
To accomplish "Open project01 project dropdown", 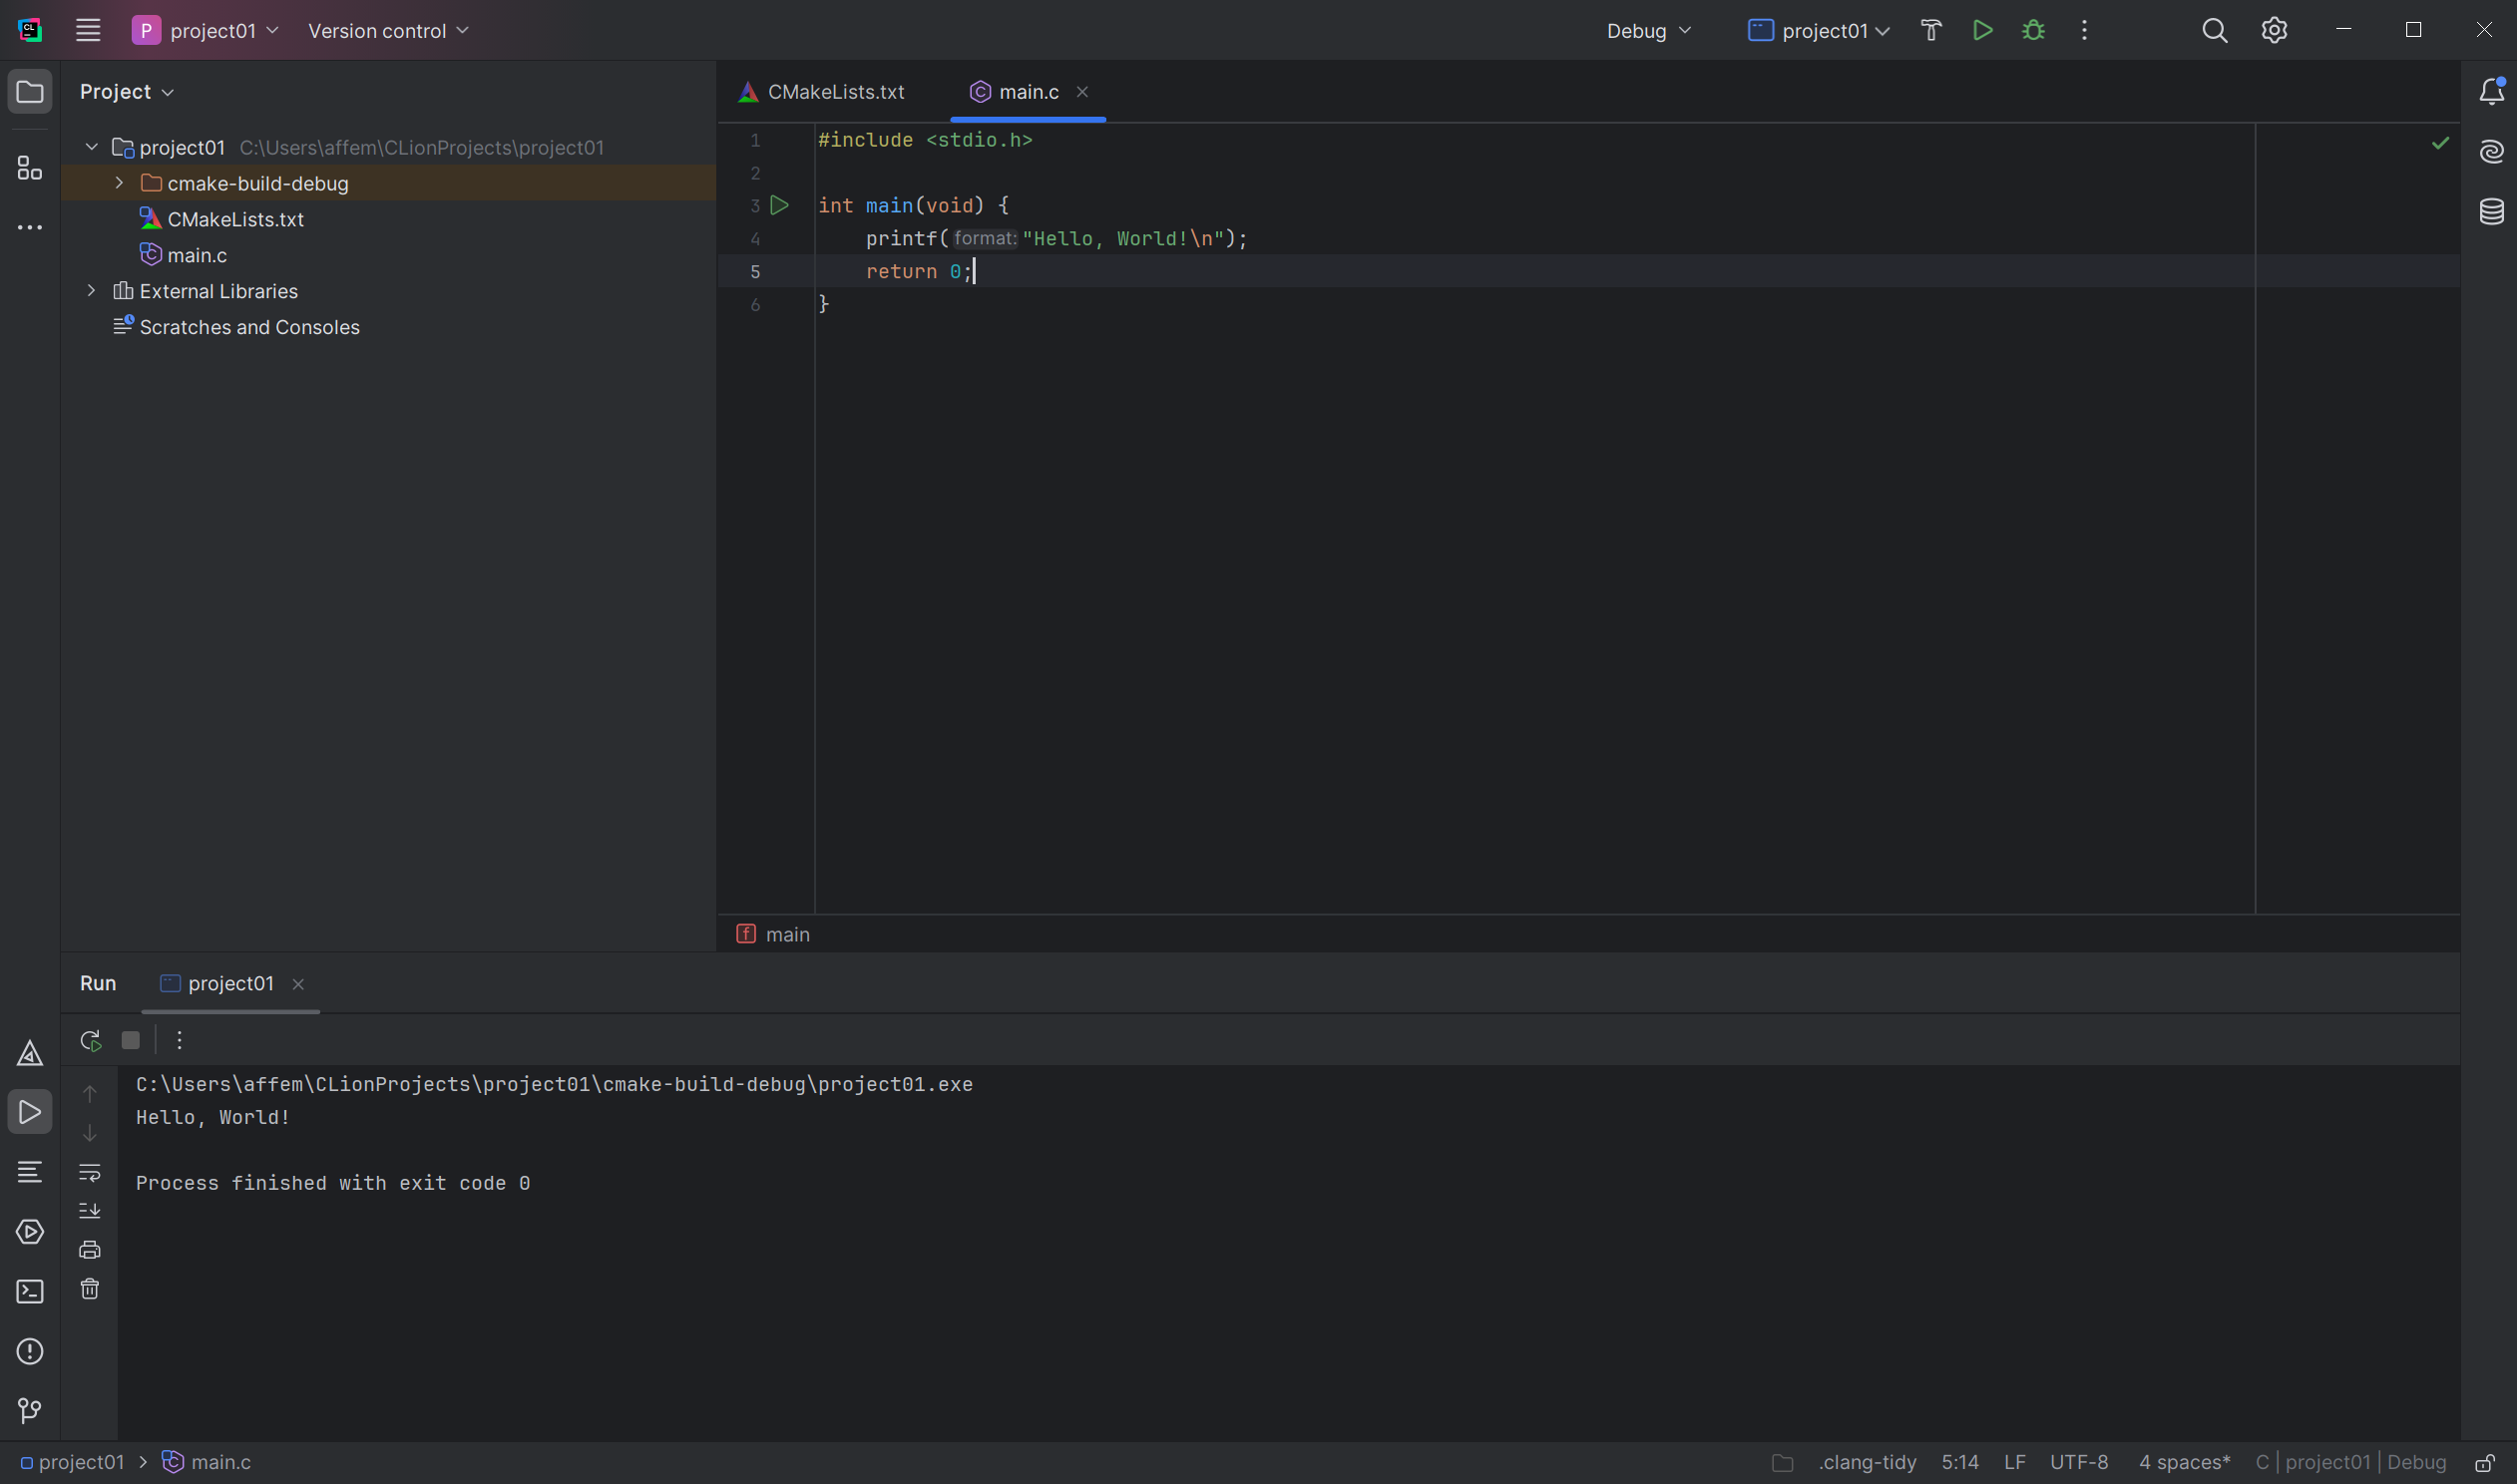I will coord(206,31).
